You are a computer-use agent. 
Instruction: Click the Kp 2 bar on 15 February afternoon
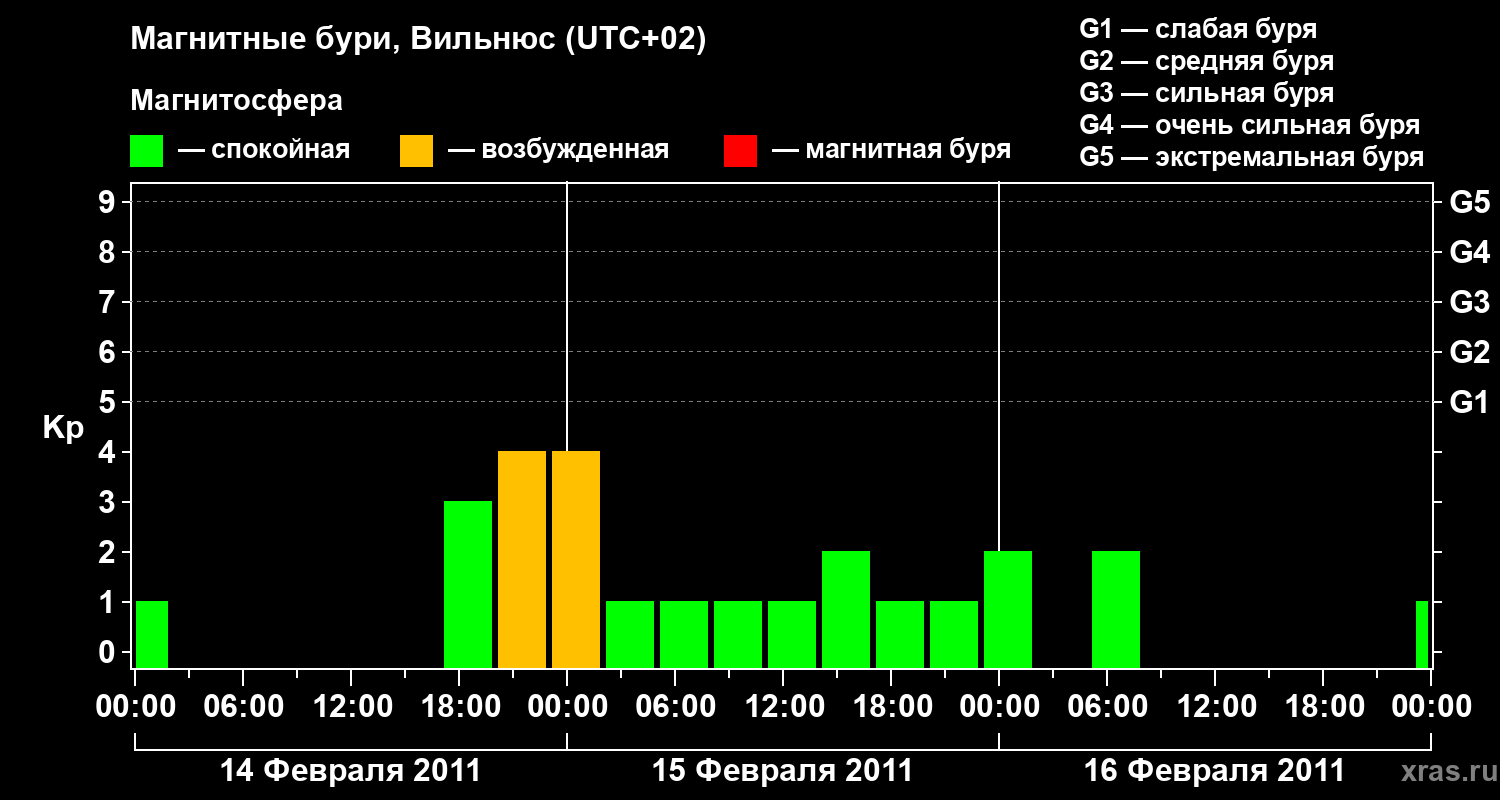846,609
